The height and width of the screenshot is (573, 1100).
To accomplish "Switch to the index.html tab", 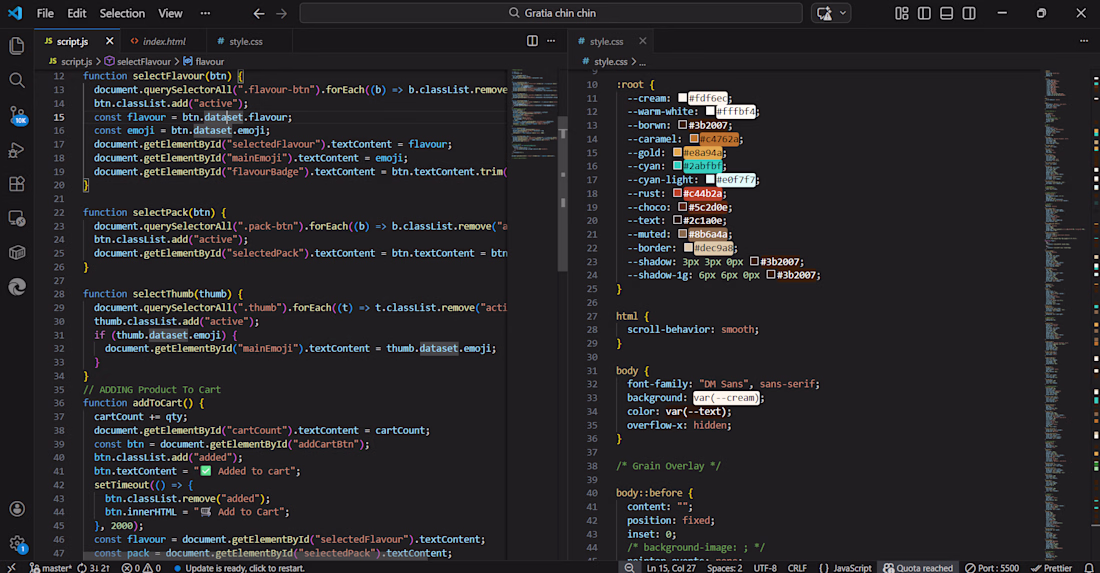I will coord(163,41).
